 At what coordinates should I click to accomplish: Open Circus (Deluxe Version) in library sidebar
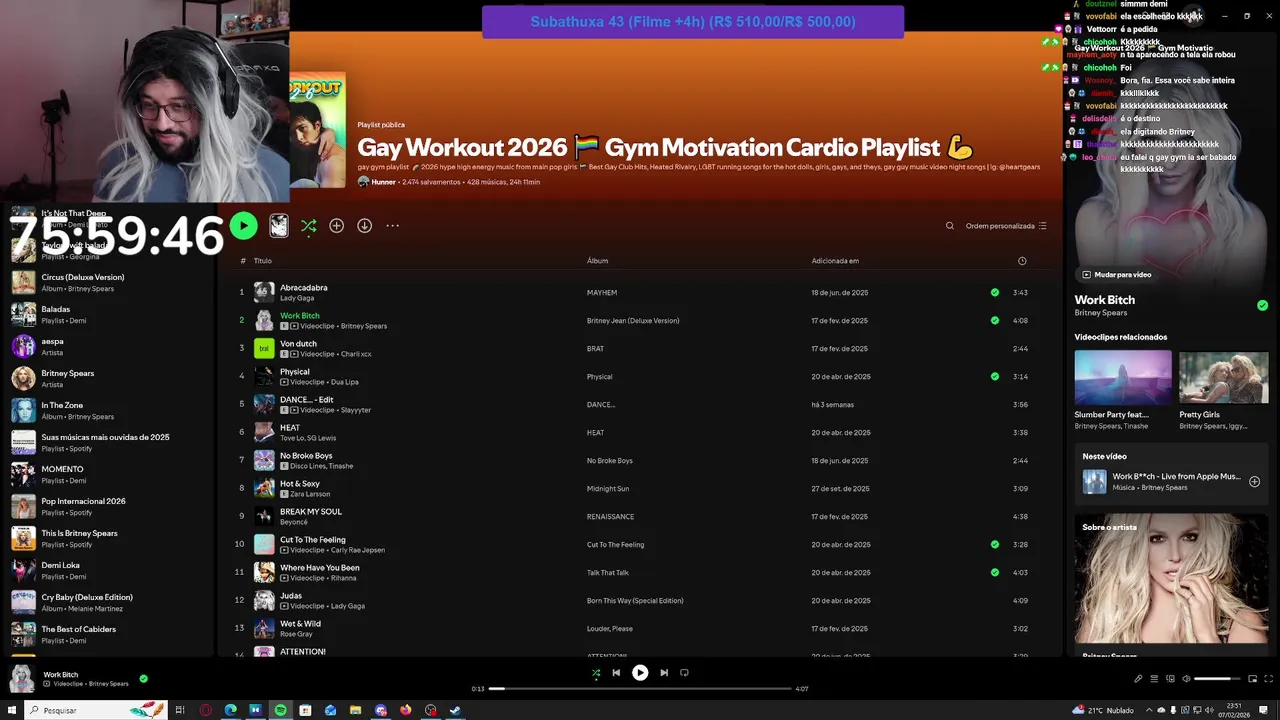110,282
